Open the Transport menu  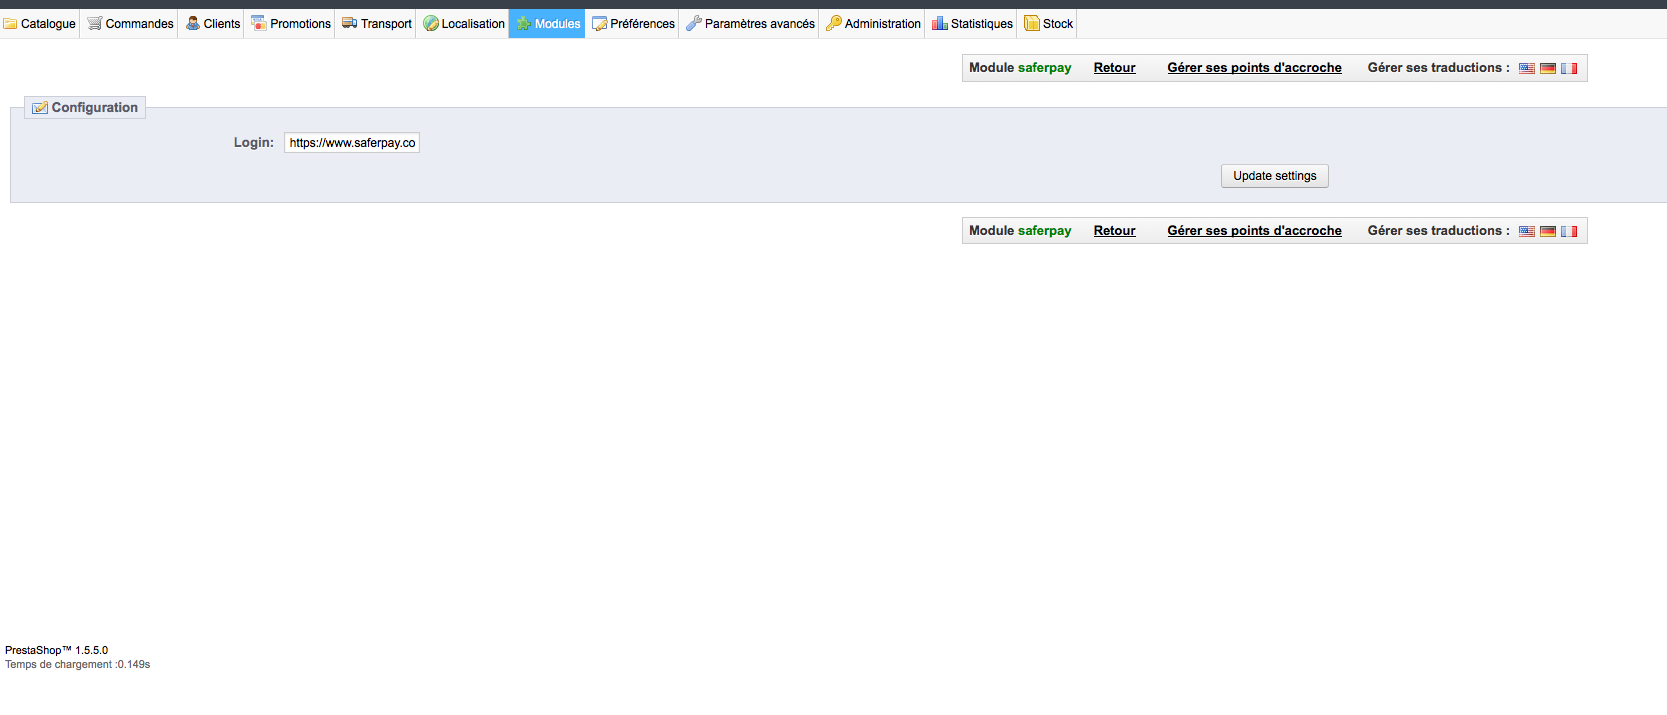point(377,24)
